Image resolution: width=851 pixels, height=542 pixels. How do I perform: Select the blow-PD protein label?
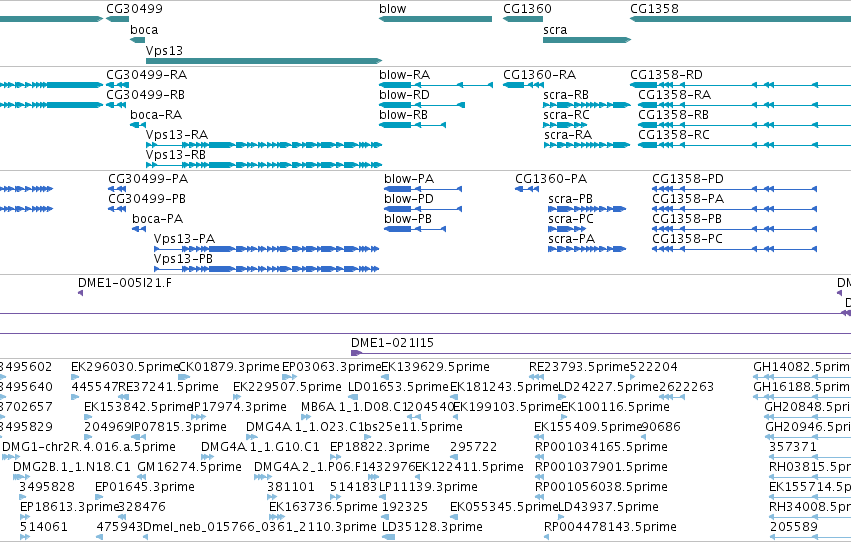pos(409,199)
